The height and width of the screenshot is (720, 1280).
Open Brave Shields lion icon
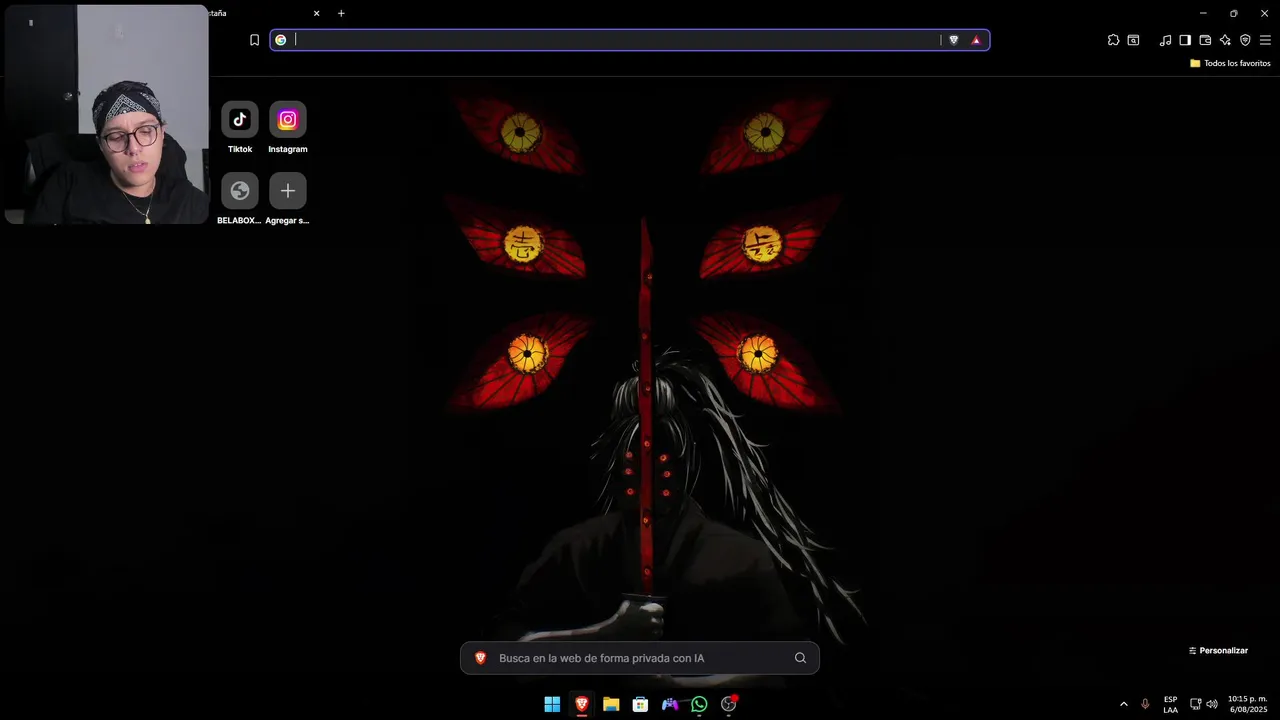(953, 40)
